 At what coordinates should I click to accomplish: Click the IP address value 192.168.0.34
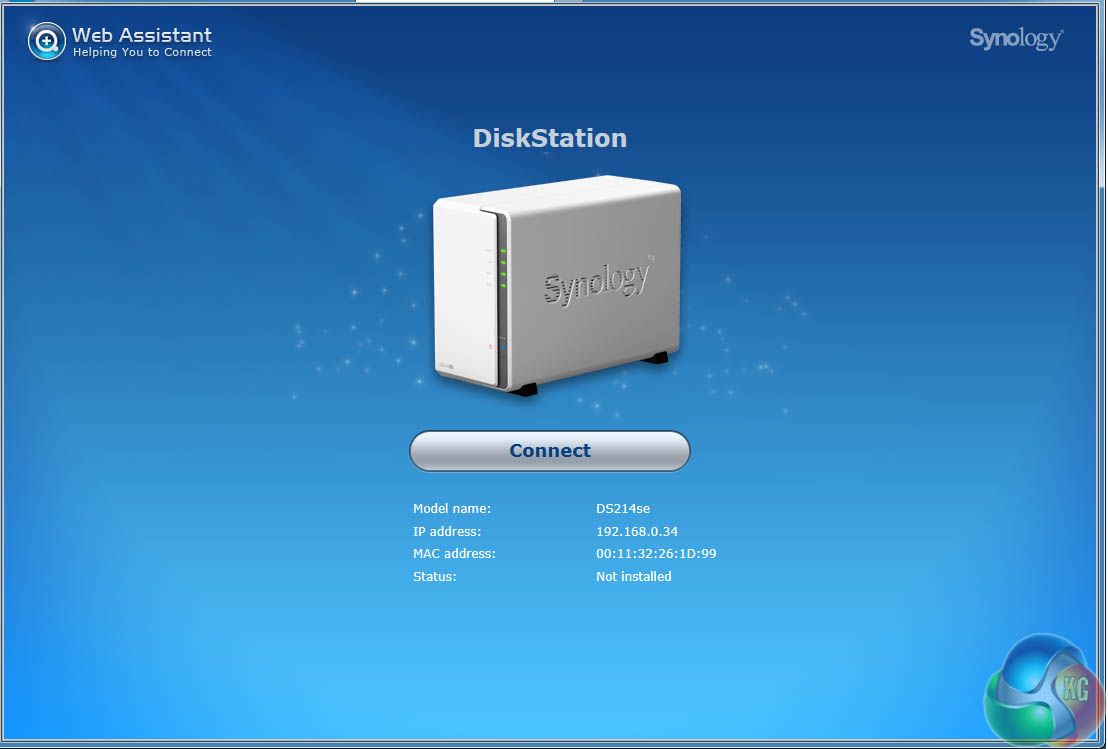coord(637,531)
